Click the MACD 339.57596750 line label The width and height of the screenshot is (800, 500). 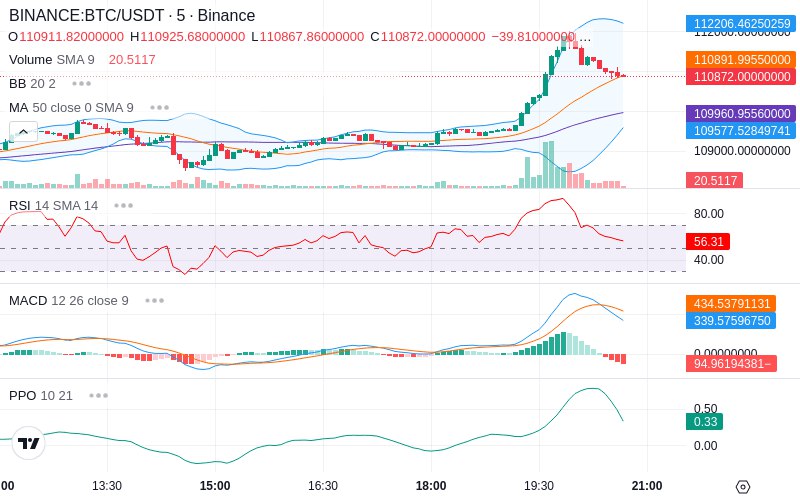[731, 320]
